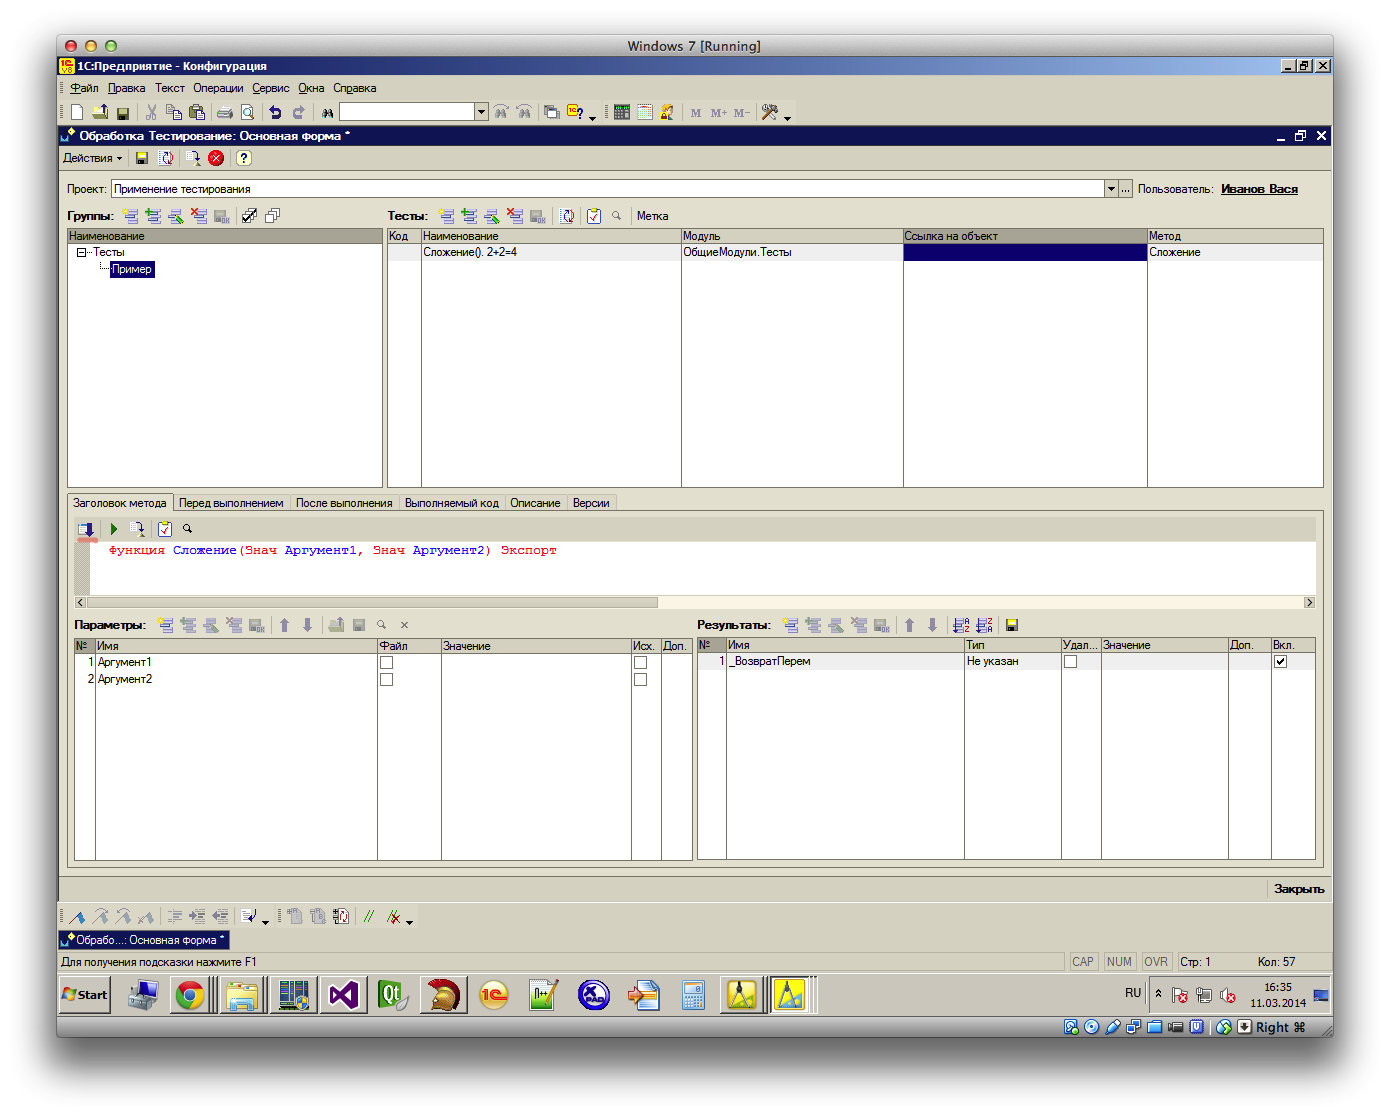Open Chrome from the Windows taskbar
Viewport: 1390px width, 1116px height.
click(x=190, y=995)
